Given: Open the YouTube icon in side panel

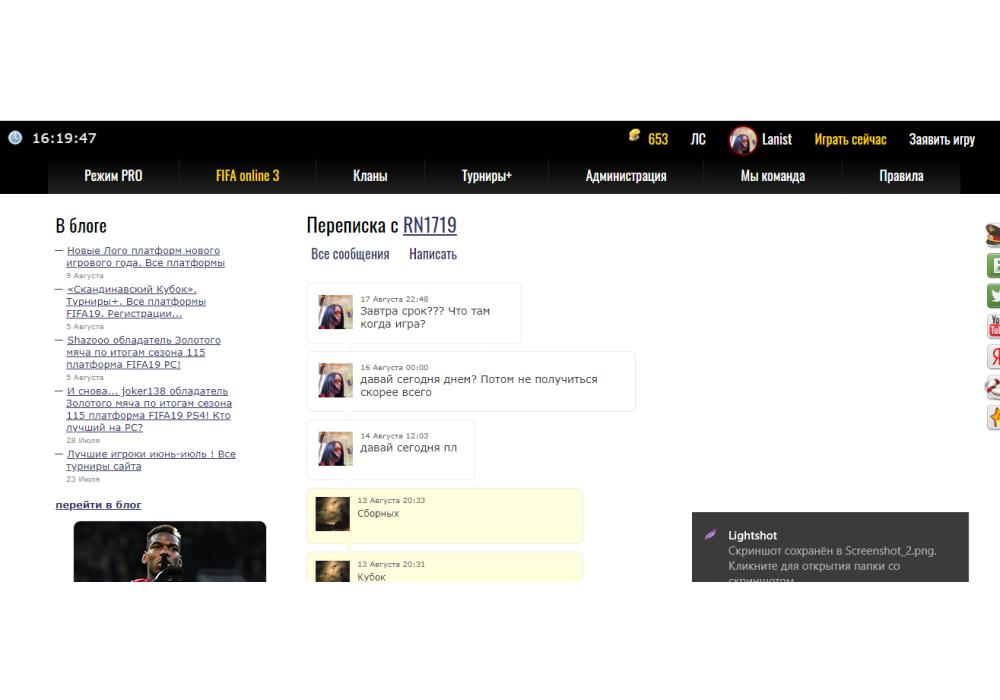Looking at the screenshot, I should click(993, 325).
